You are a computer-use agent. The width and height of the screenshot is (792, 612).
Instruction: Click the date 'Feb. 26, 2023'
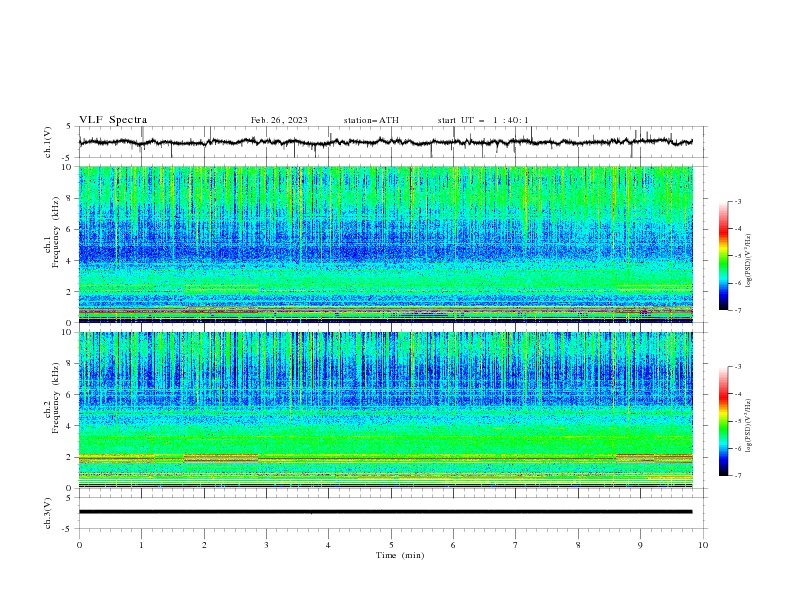(279, 120)
